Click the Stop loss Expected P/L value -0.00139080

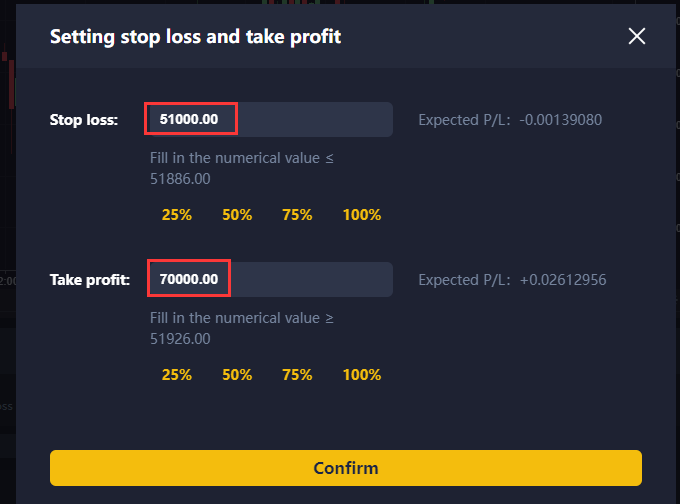tap(561, 120)
